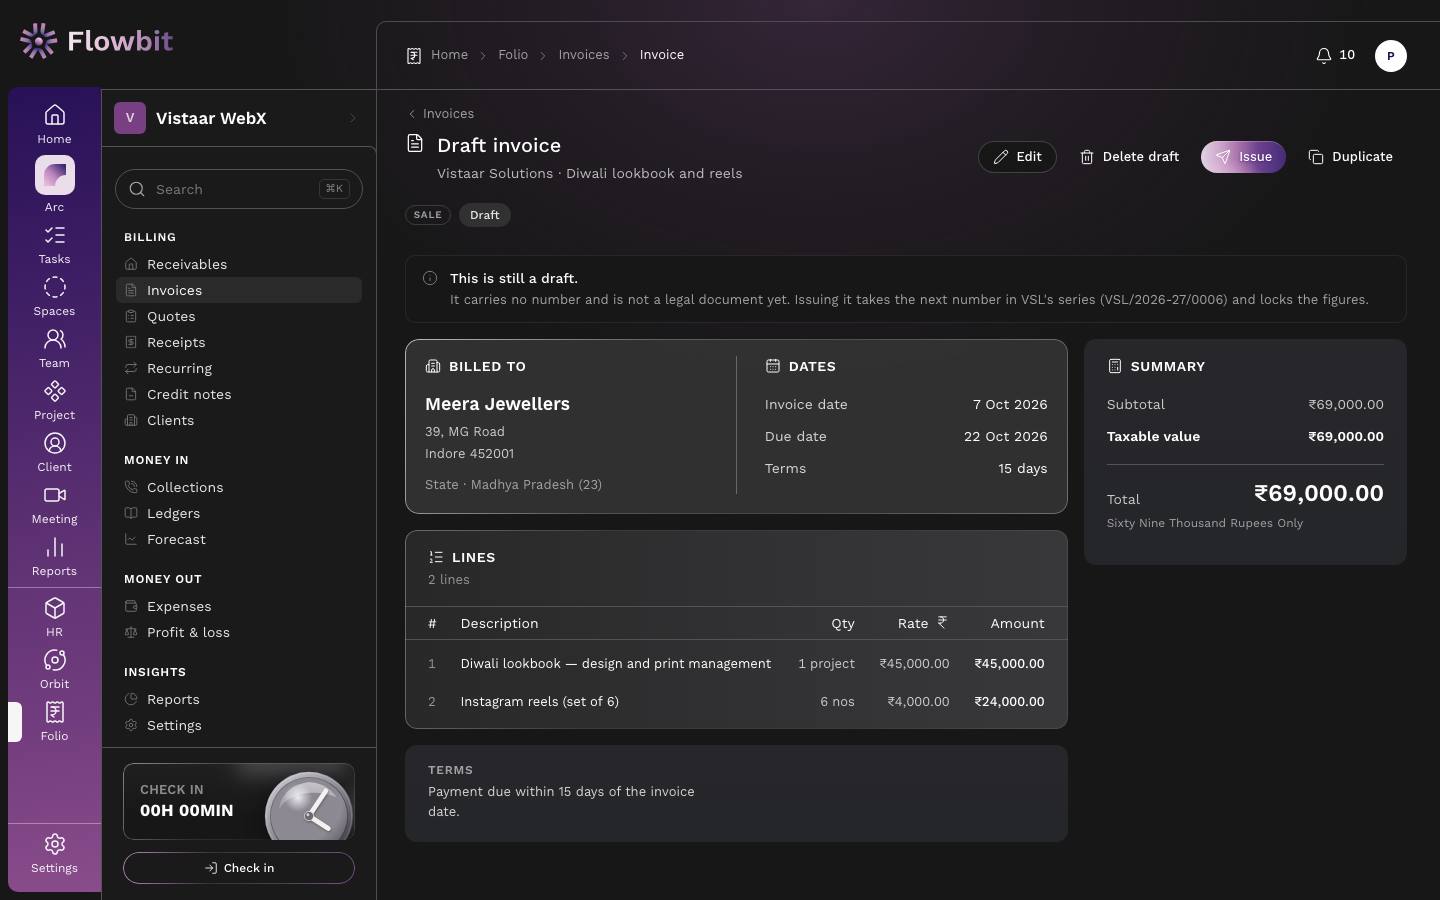This screenshot has width=1440, height=900.
Task: Open Settings under Insights in sidebar
Action: coord(238,725)
